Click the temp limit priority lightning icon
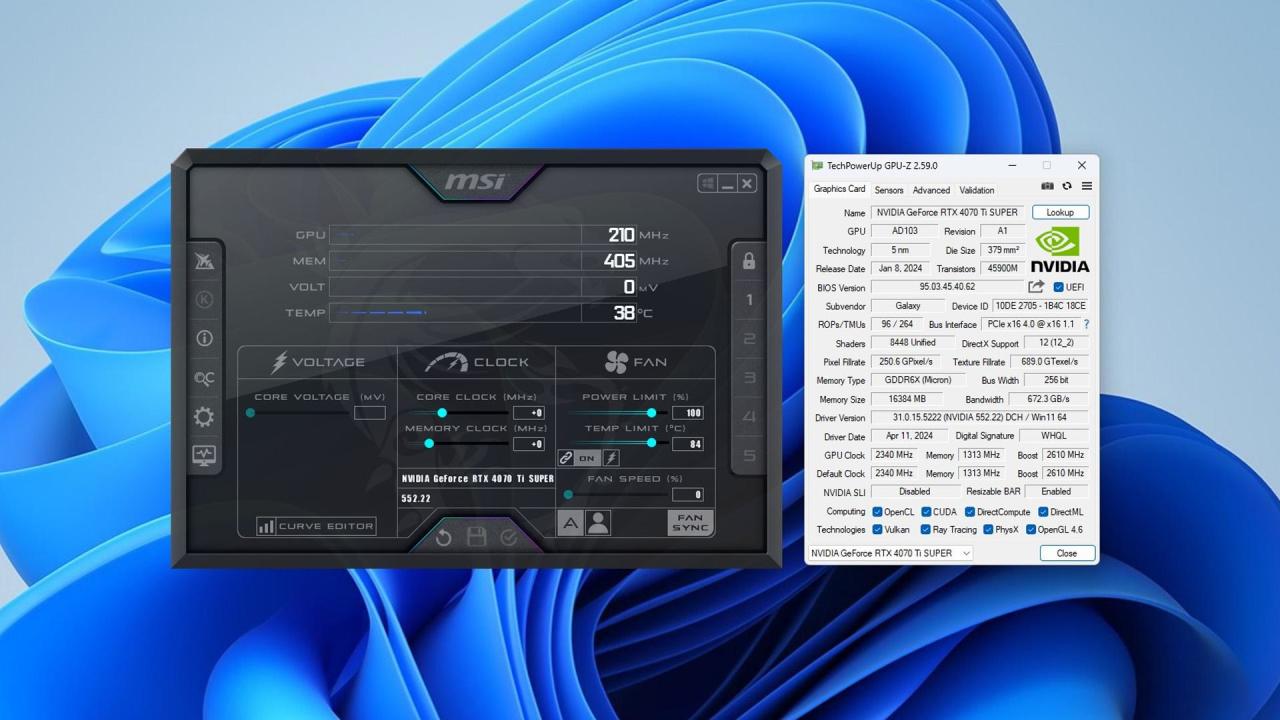The height and width of the screenshot is (720, 1280). pos(610,458)
